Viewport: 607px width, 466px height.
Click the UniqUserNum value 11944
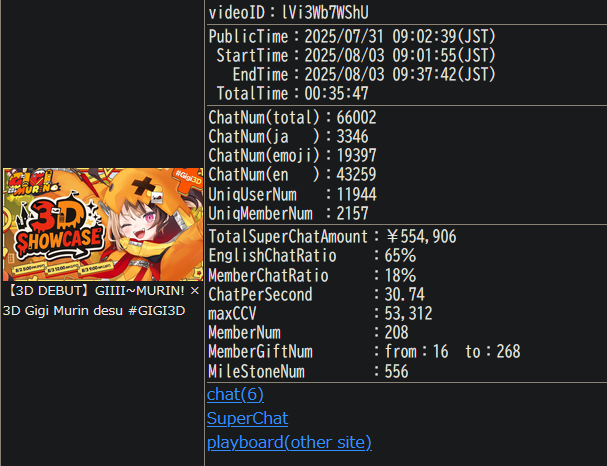pyautogui.click(x=356, y=194)
